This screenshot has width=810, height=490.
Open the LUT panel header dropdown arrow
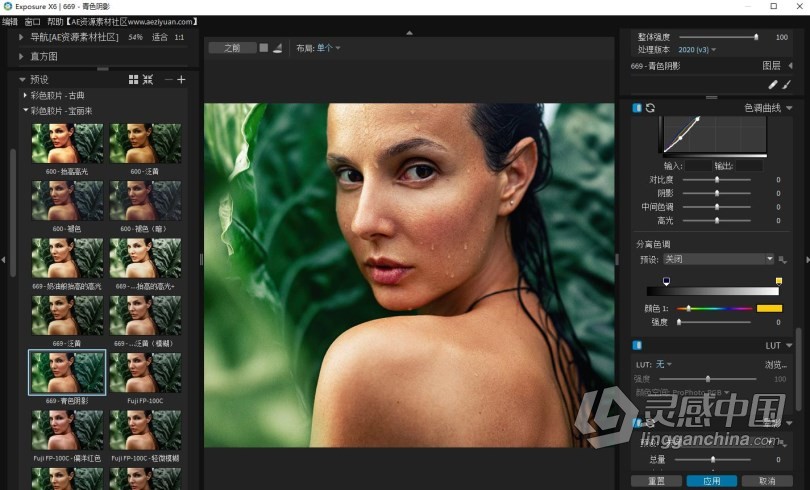pos(789,345)
